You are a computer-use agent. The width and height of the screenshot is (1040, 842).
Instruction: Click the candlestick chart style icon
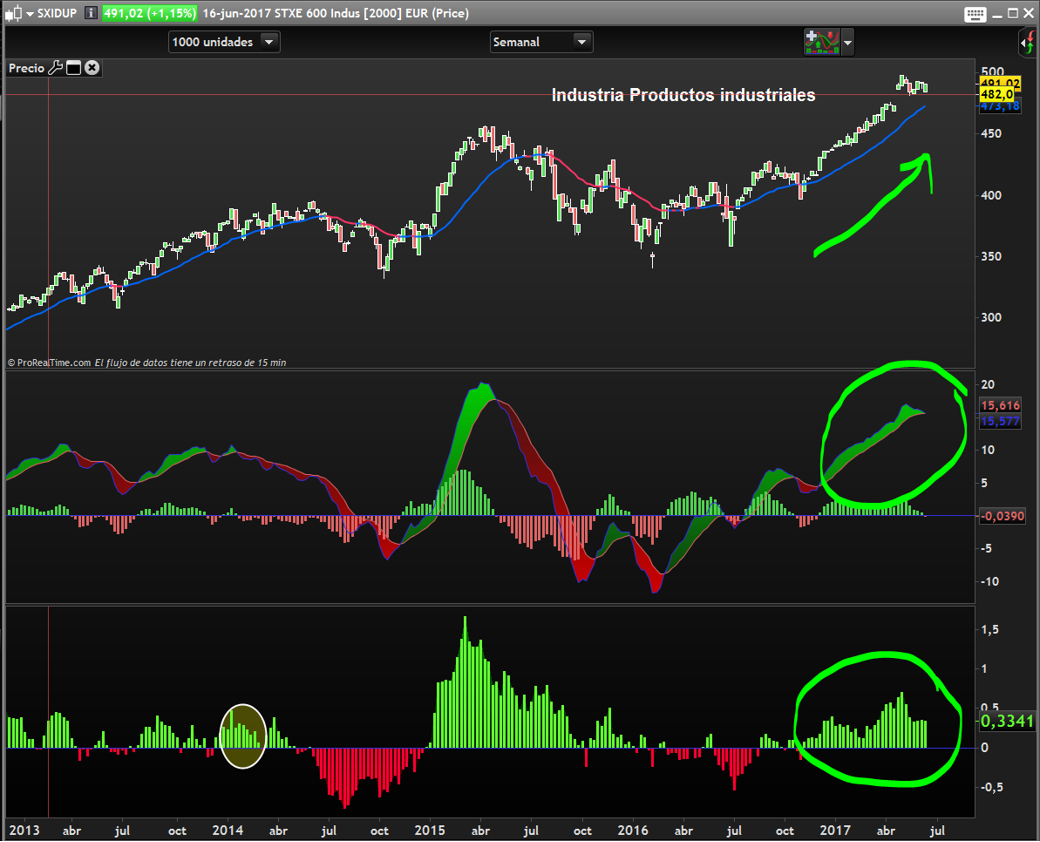(13, 13)
